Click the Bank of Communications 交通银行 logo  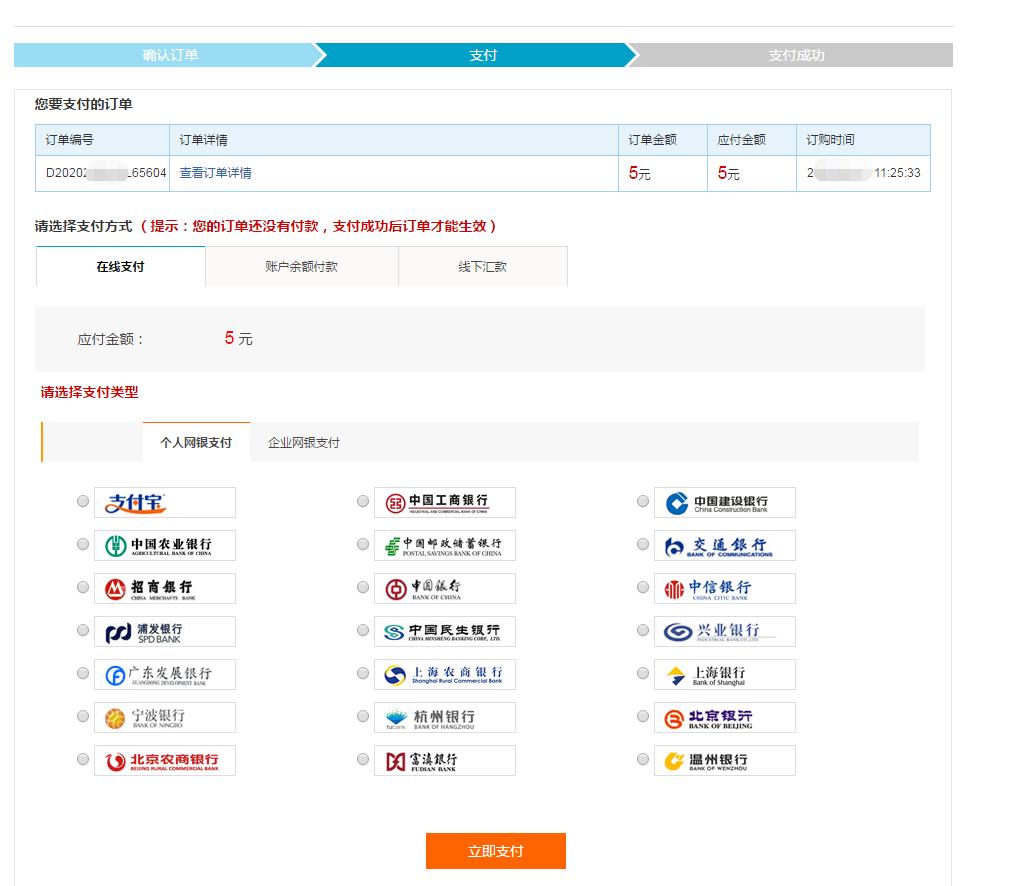pos(725,545)
